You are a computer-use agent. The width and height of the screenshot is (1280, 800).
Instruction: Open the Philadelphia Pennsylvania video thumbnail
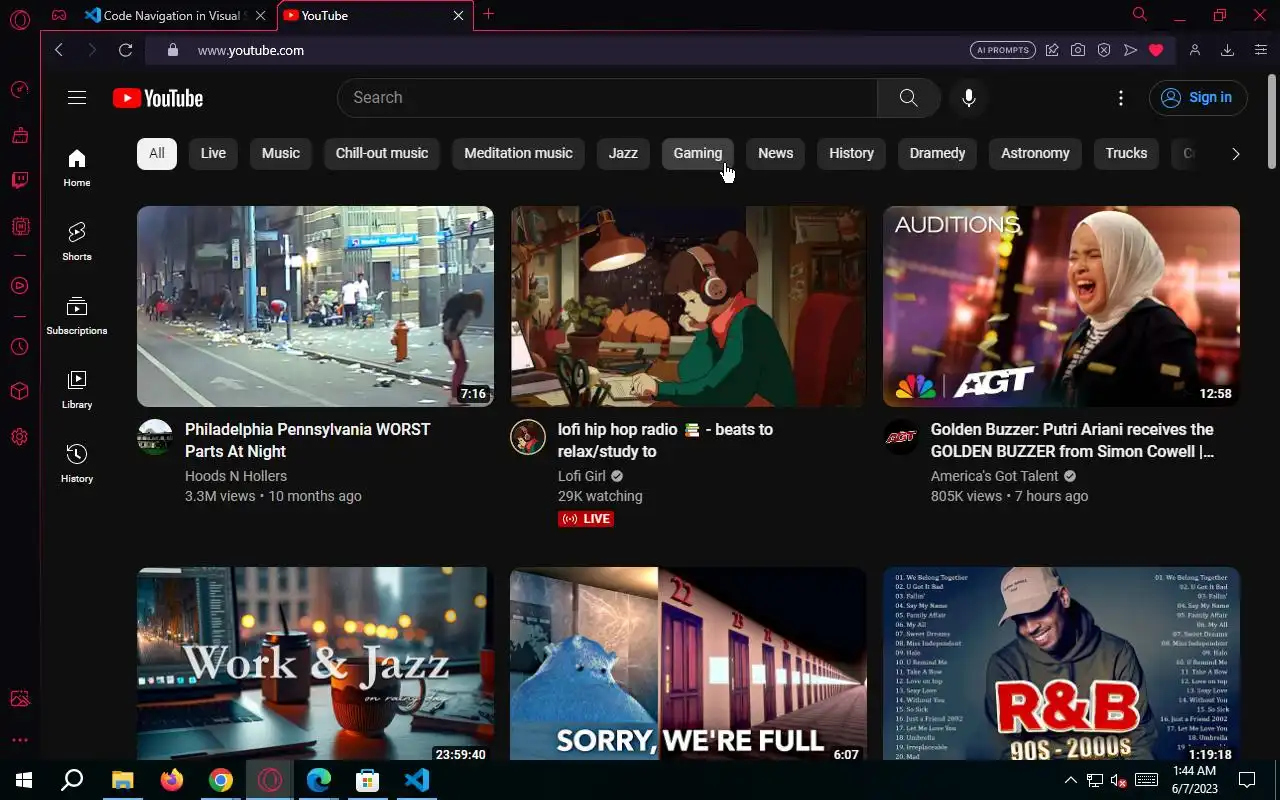[315, 306]
